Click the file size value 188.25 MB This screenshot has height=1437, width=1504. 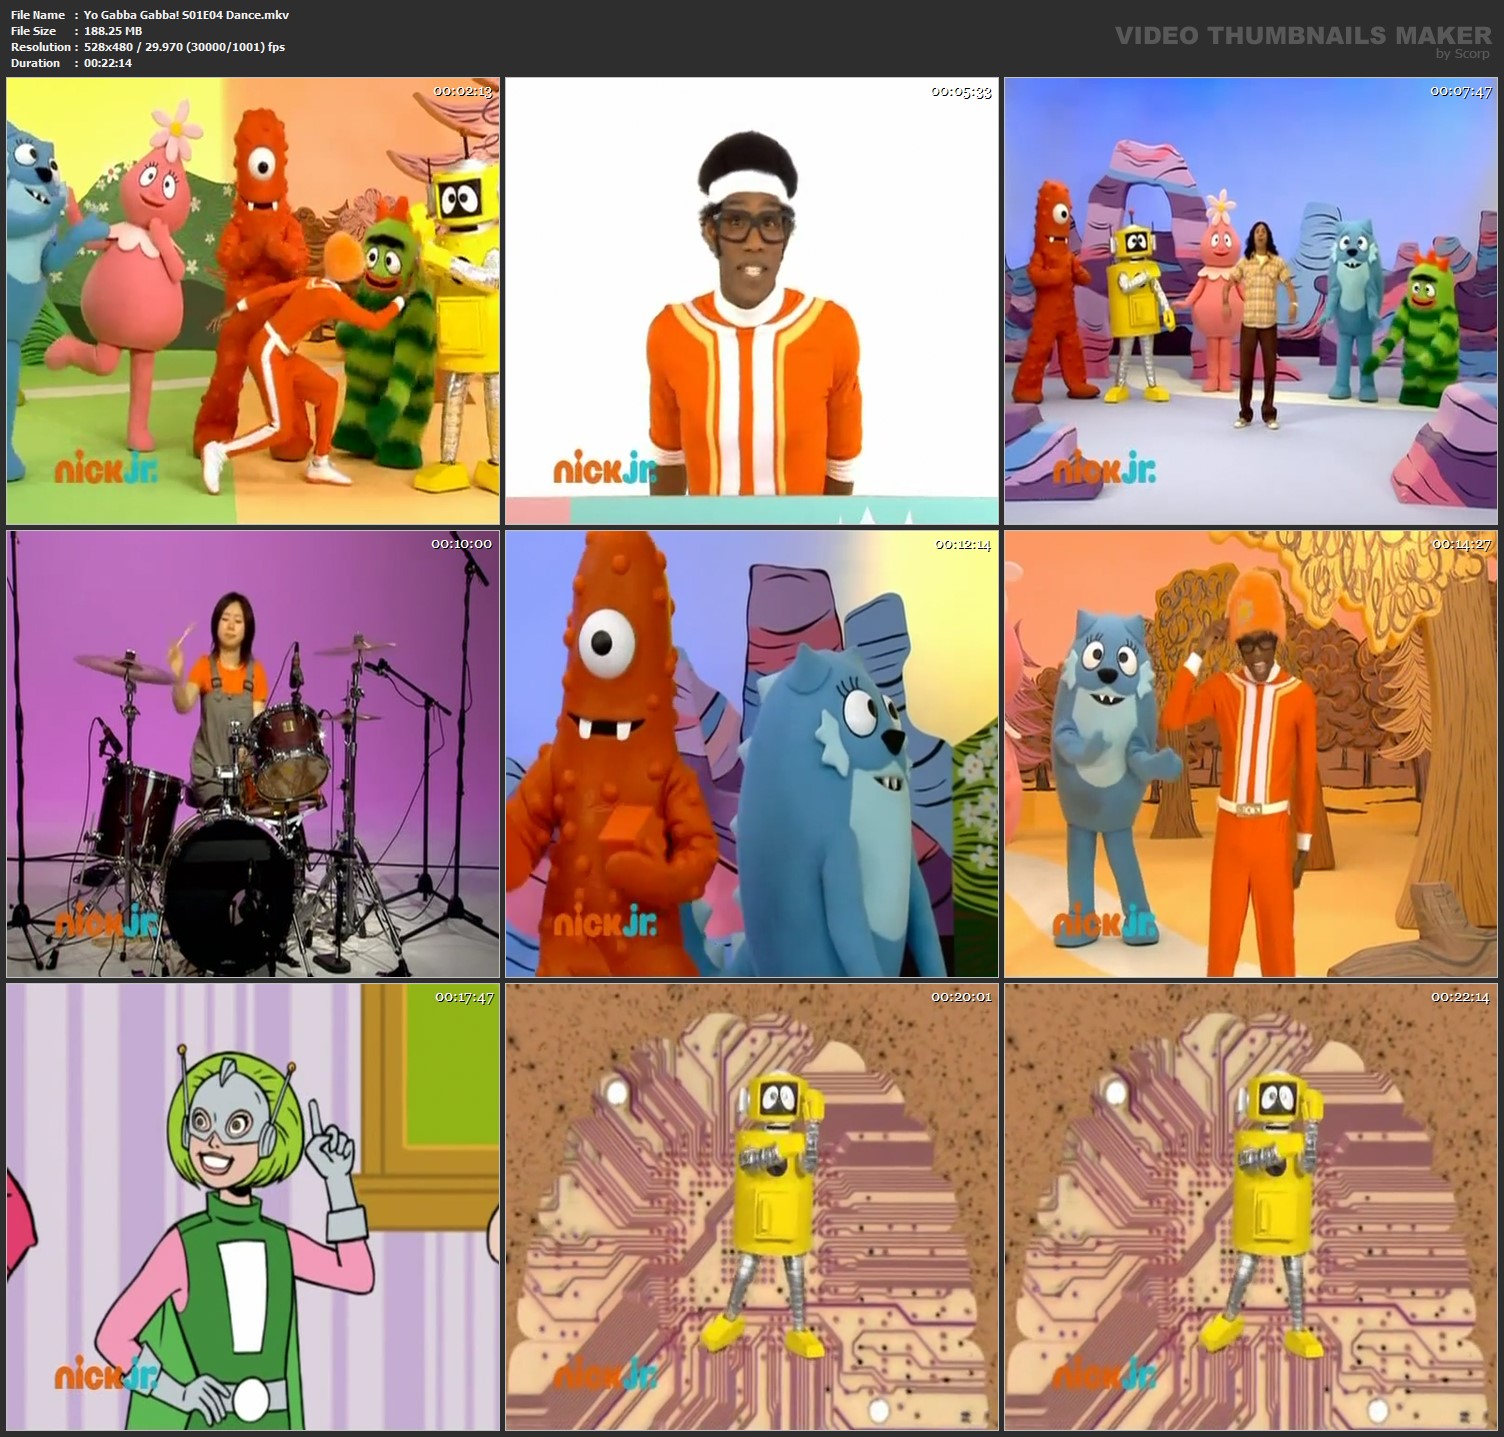[x=113, y=31]
